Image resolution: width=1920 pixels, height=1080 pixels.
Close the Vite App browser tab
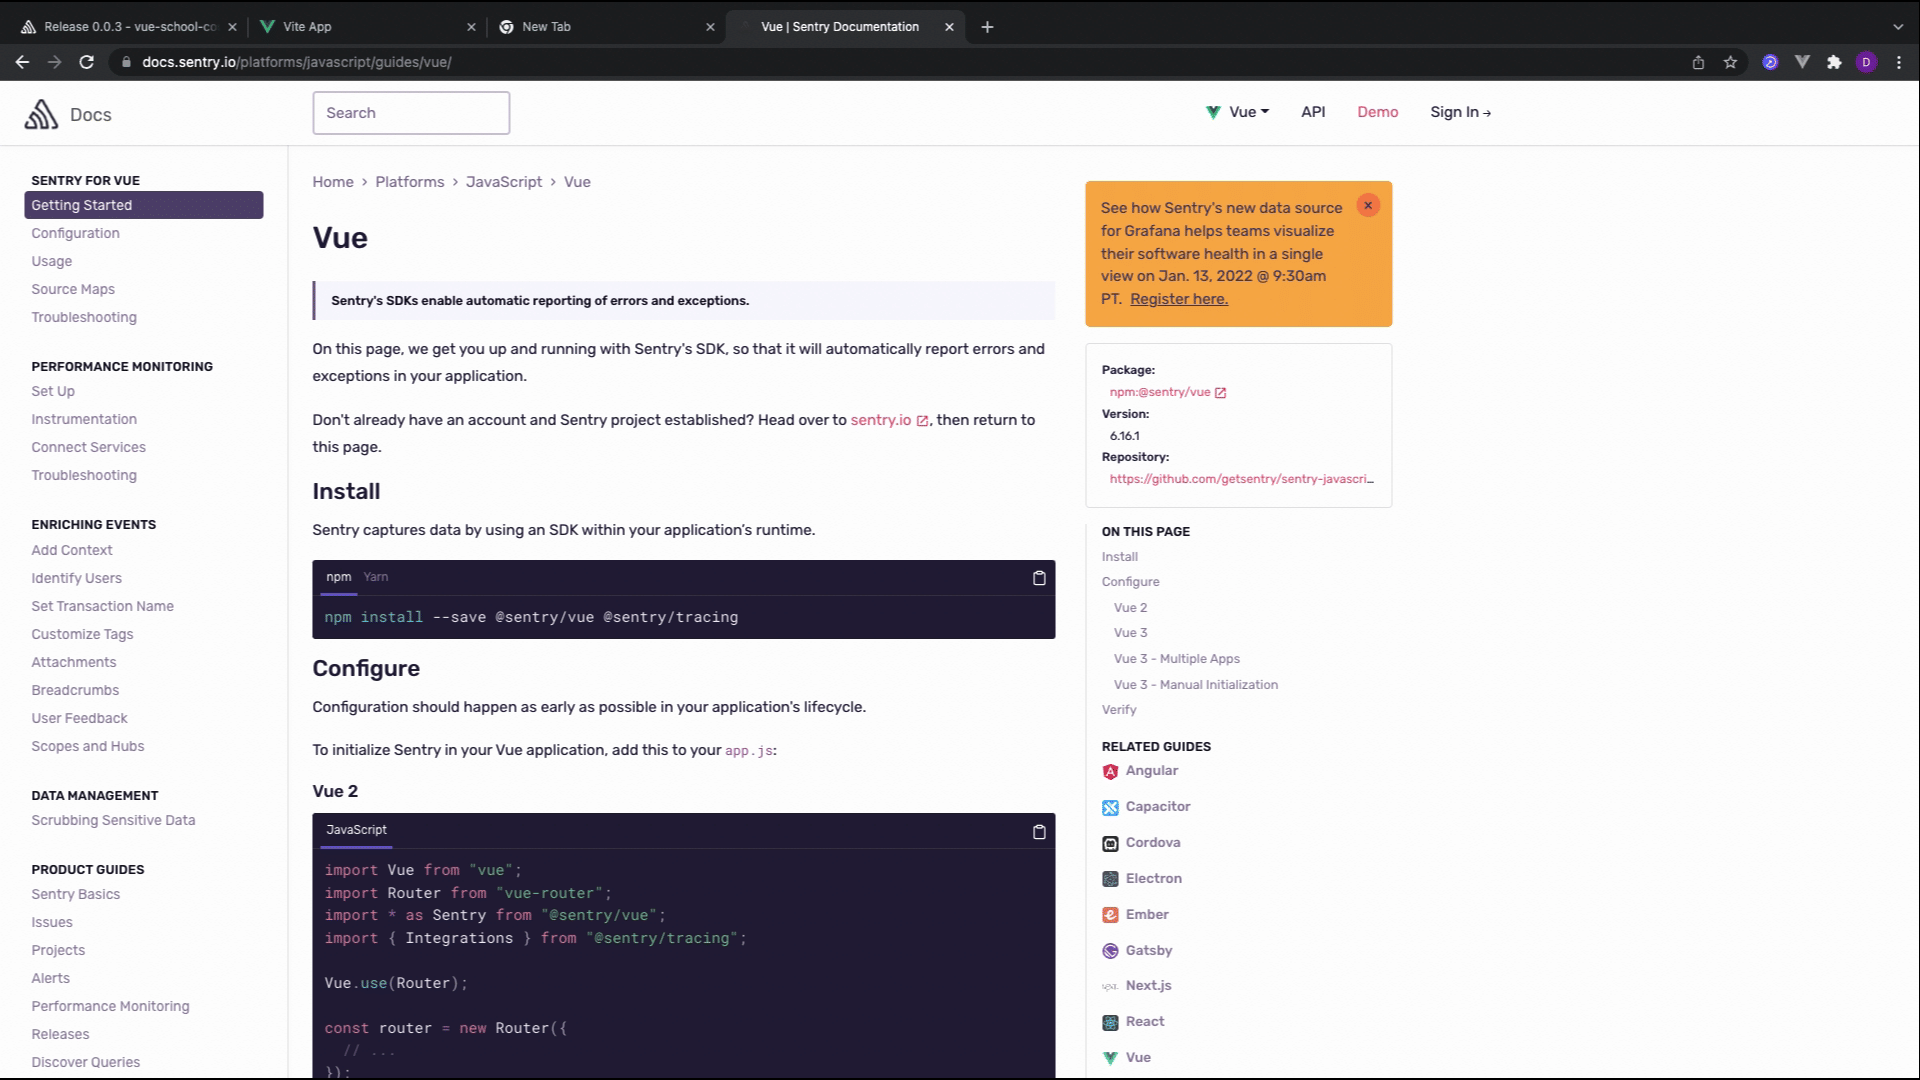(471, 27)
